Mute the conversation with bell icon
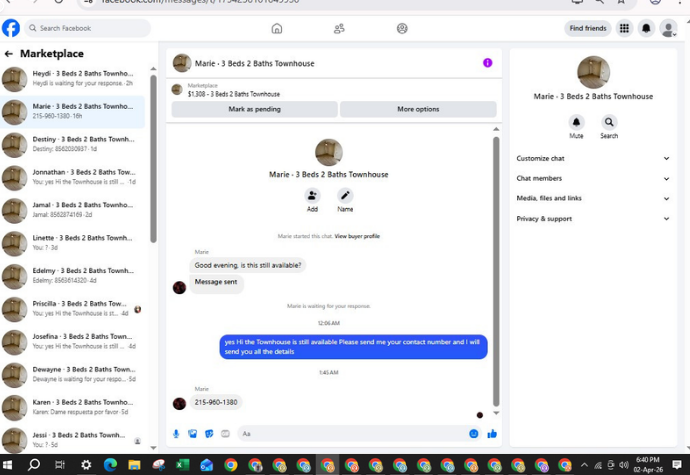This screenshot has width=690, height=475. (x=576, y=122)
